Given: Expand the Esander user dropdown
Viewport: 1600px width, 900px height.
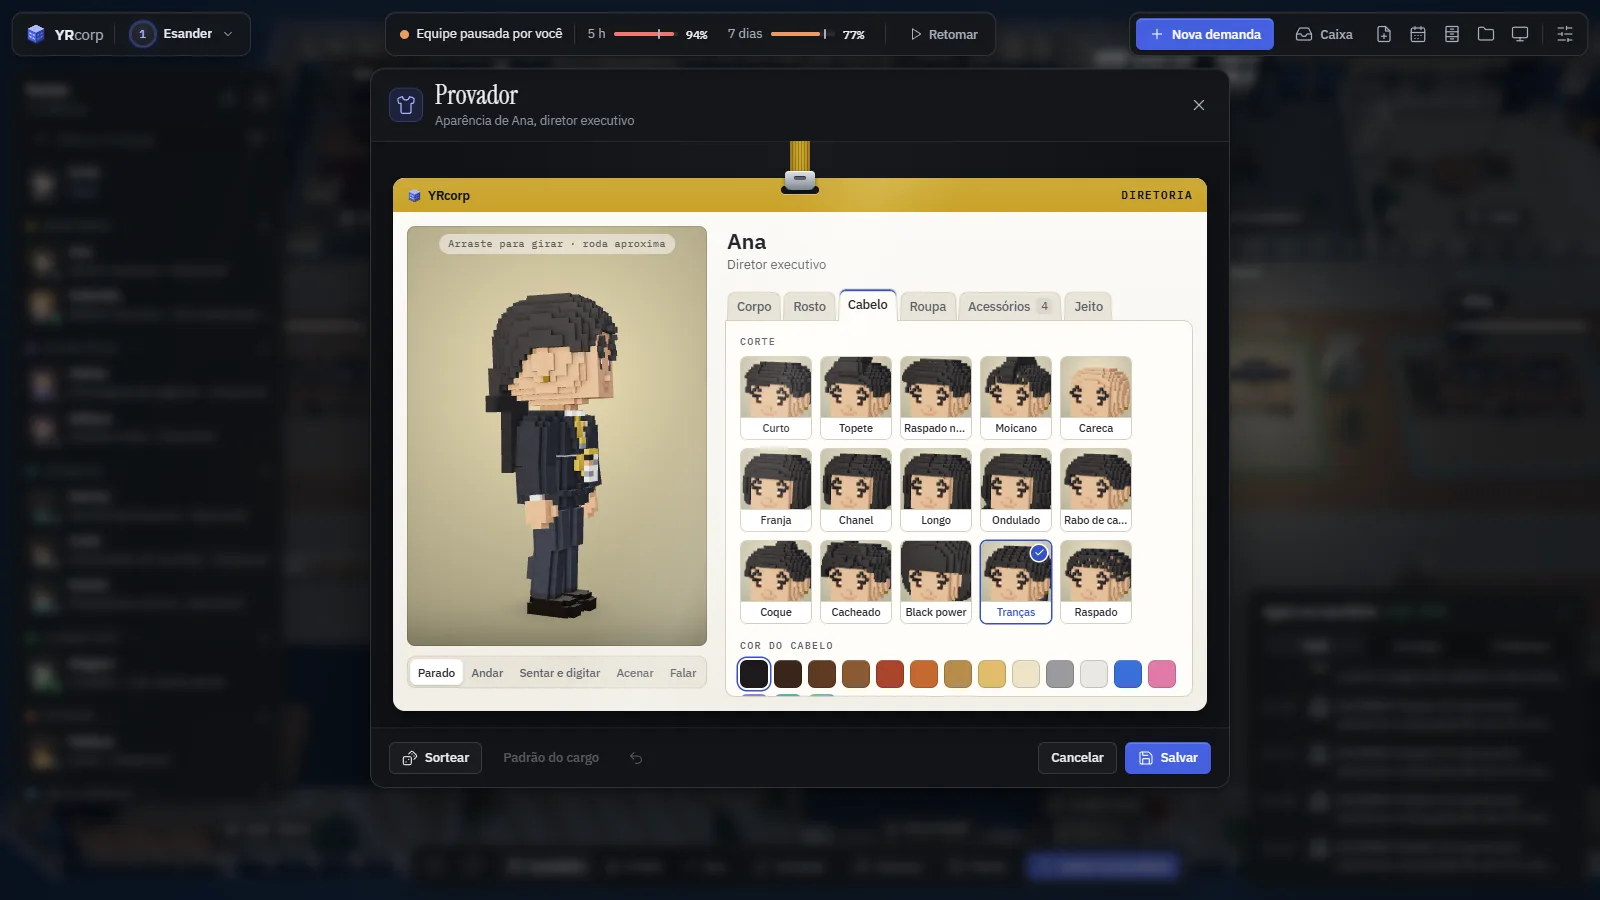Looking at the screenshot, I should (185, 34).
